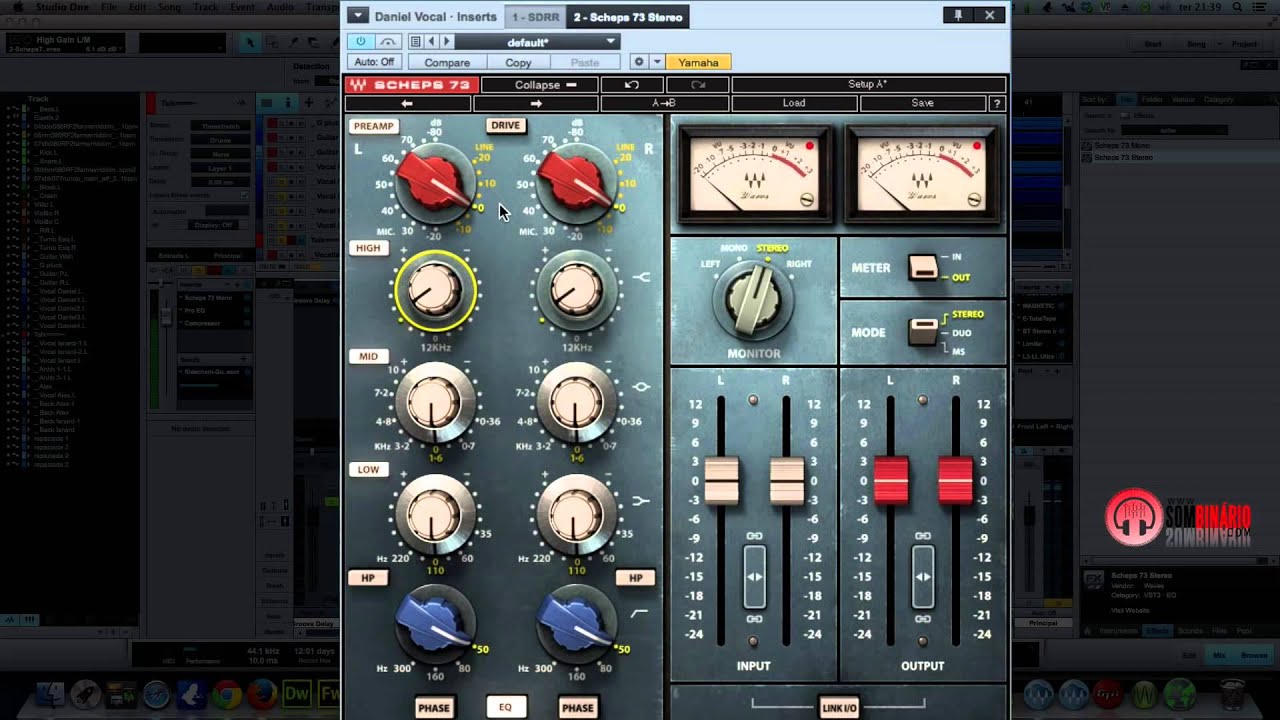The height and width of the screenshot is (720, 1280).
Task: Click the MONITOR selector knob
Action: (x=754, y=299)
